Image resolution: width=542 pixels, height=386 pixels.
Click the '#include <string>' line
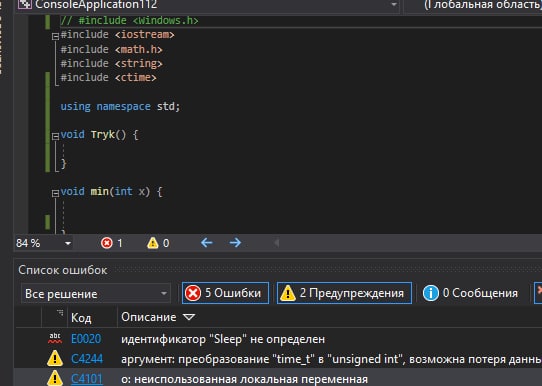pos(112,64)
